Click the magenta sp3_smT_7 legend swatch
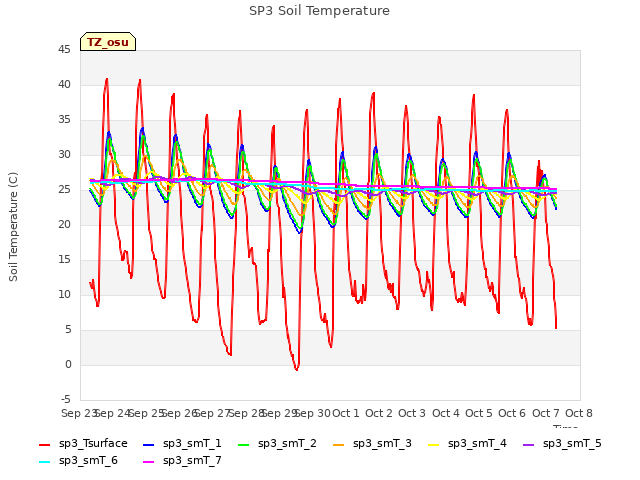 (149, 462)
